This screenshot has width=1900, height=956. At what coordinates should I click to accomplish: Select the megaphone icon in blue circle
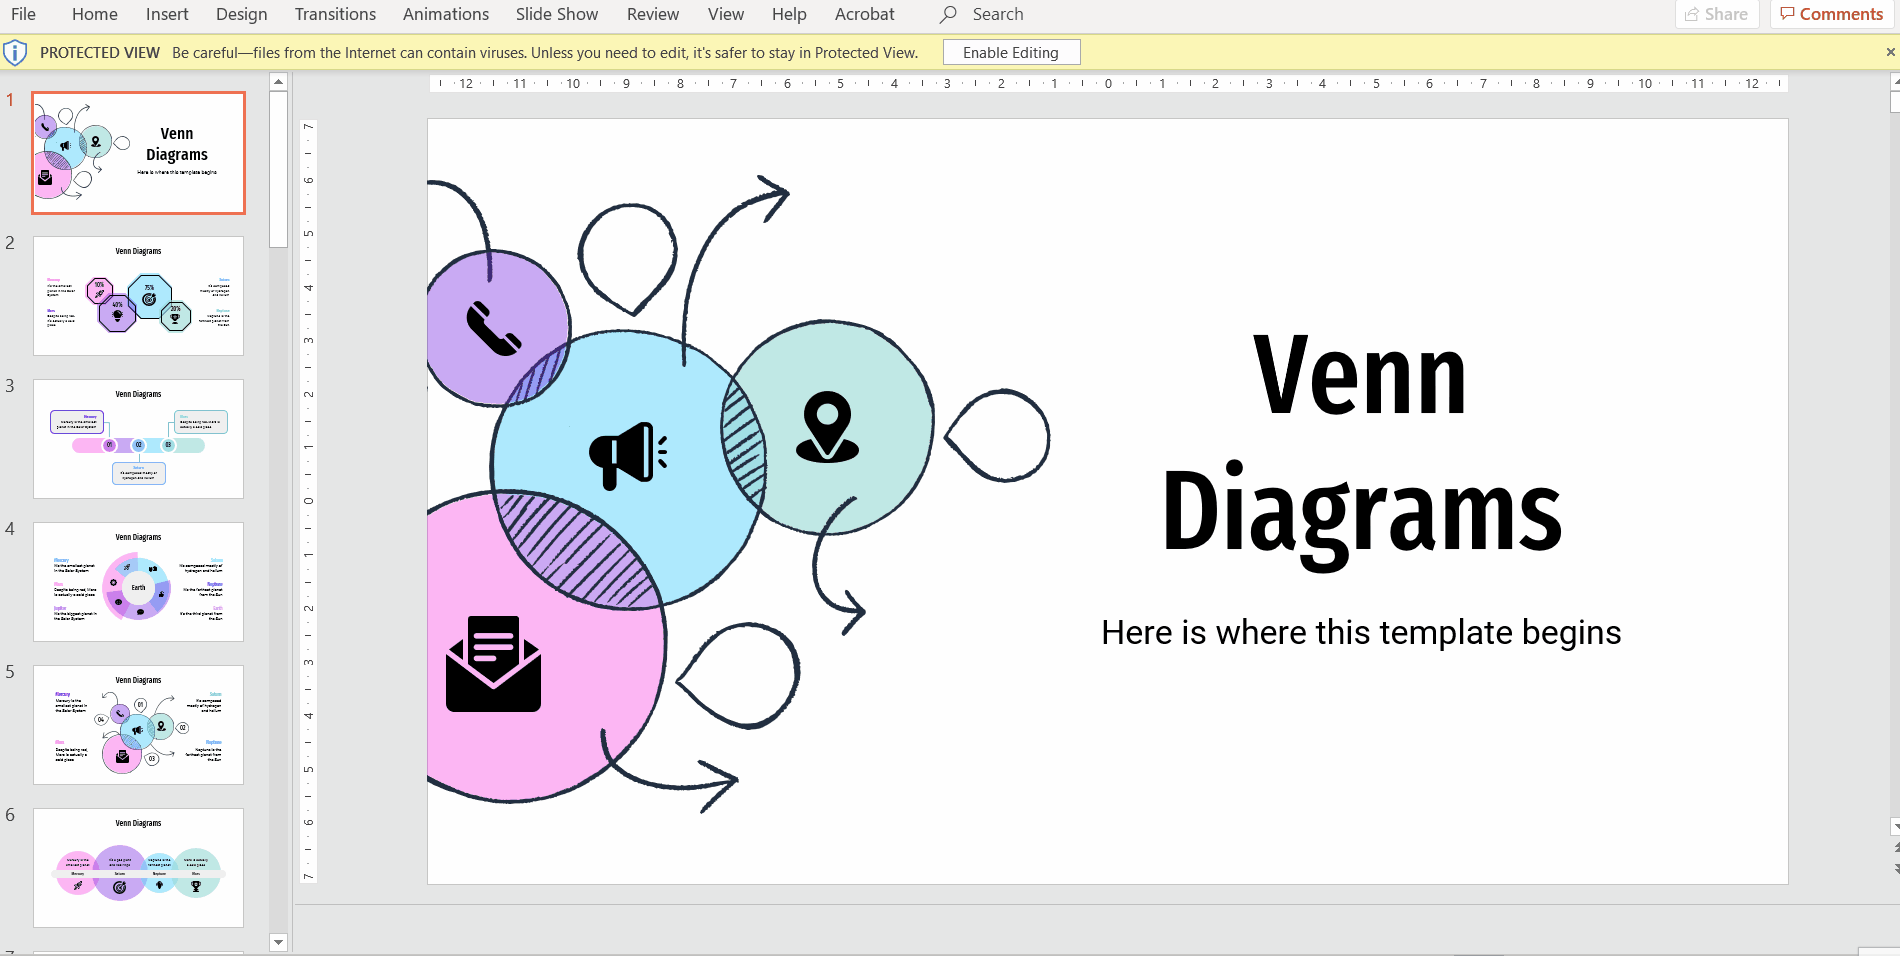tap(628, 455)
